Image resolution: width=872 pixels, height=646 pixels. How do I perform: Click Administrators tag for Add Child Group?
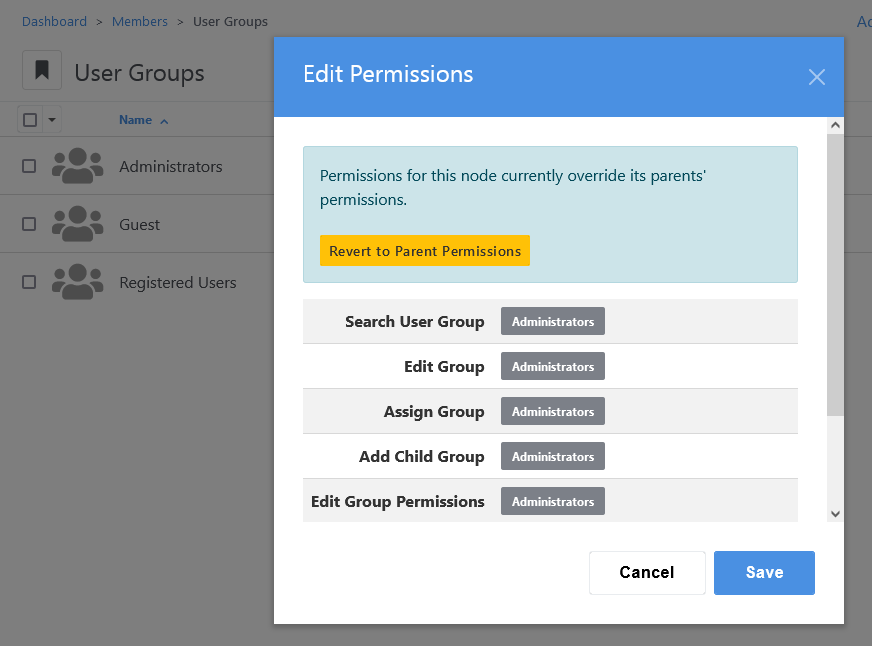click(552, 456)
